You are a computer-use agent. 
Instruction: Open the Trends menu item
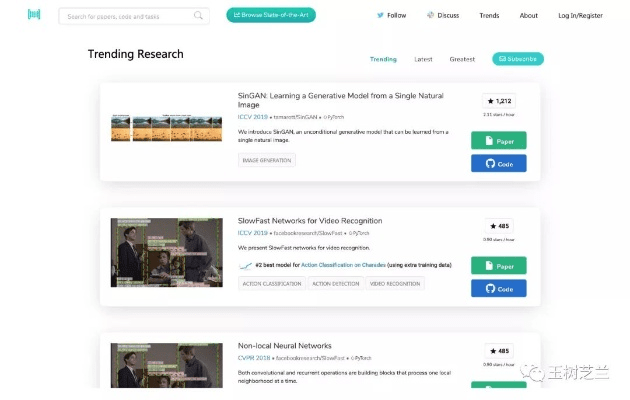point(489,16)
